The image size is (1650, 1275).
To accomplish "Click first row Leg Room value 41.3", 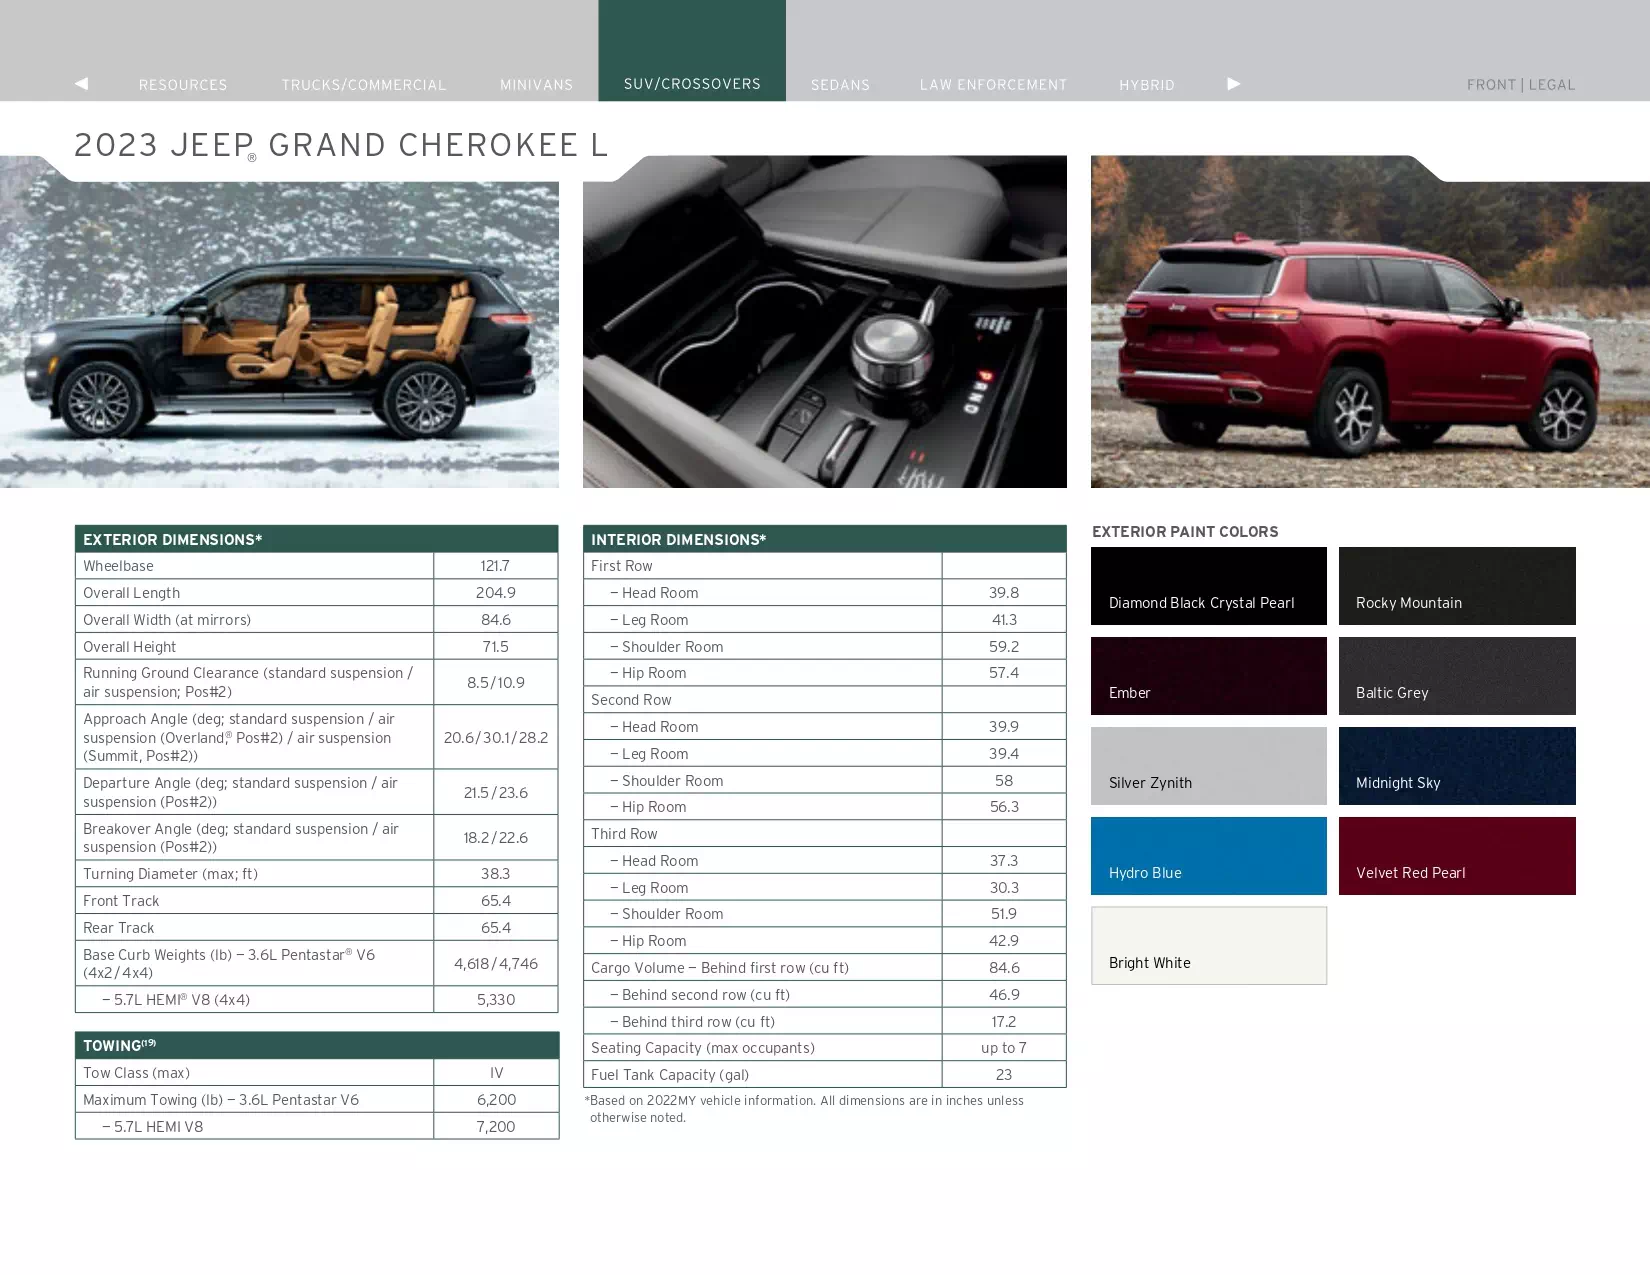I will [x=1004, y=620].
